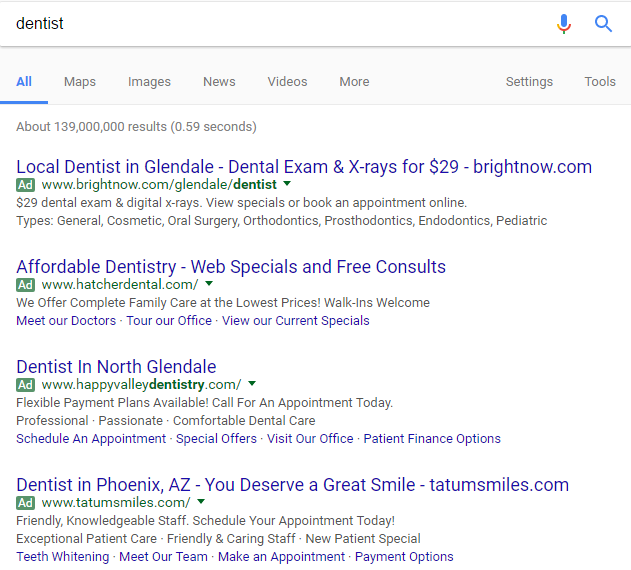Select the All tab
Viewport: 631px width, 570px height.
(24, 82)
